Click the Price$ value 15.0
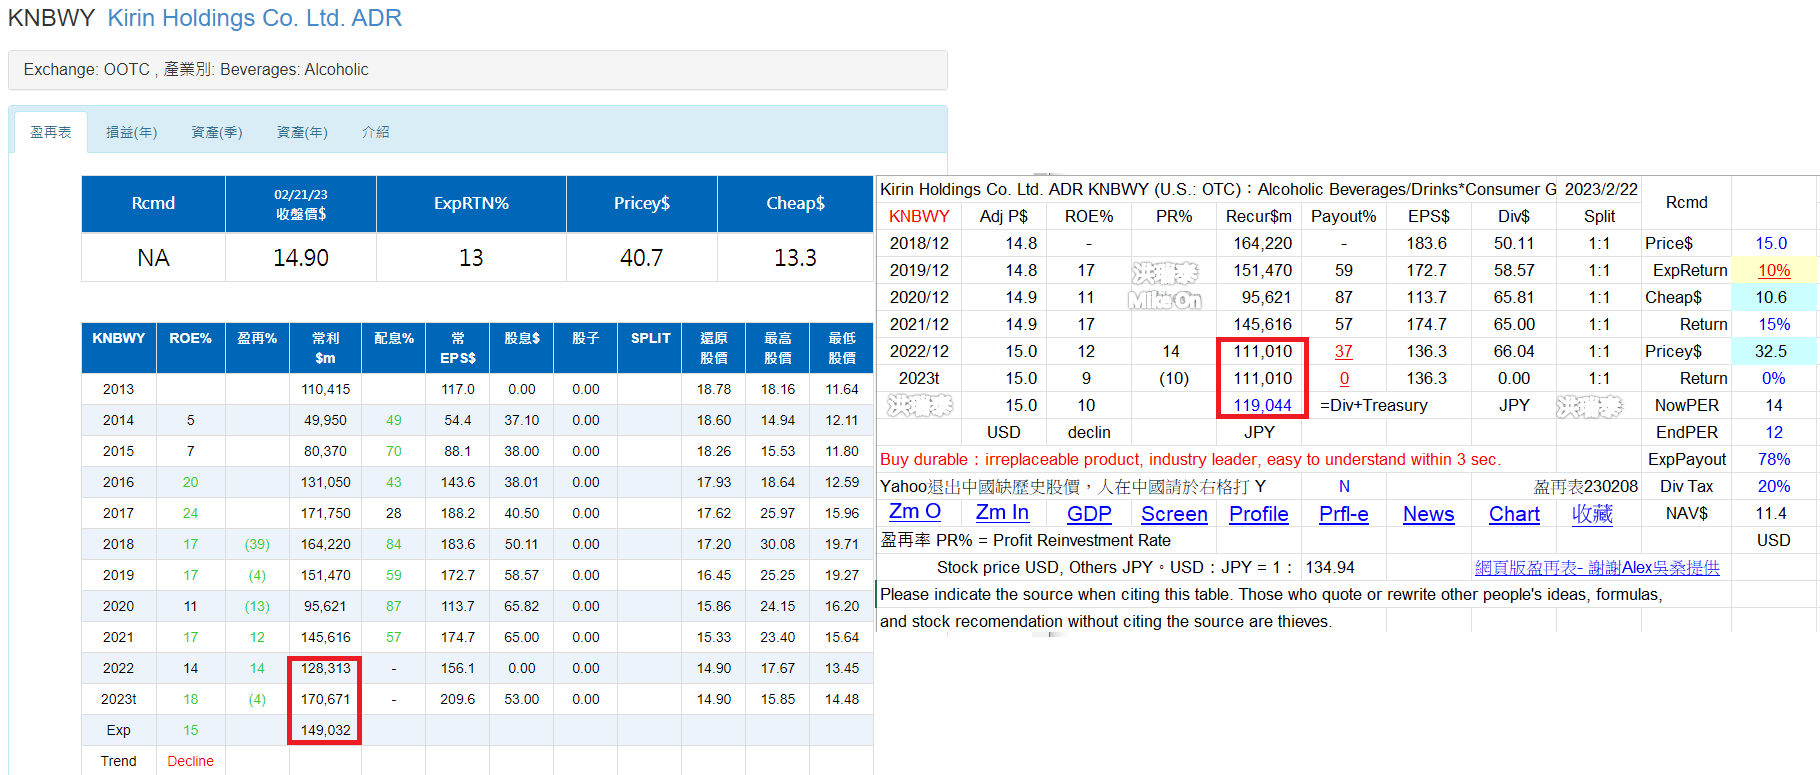 pyautogui.click(x=1771, y=243)
